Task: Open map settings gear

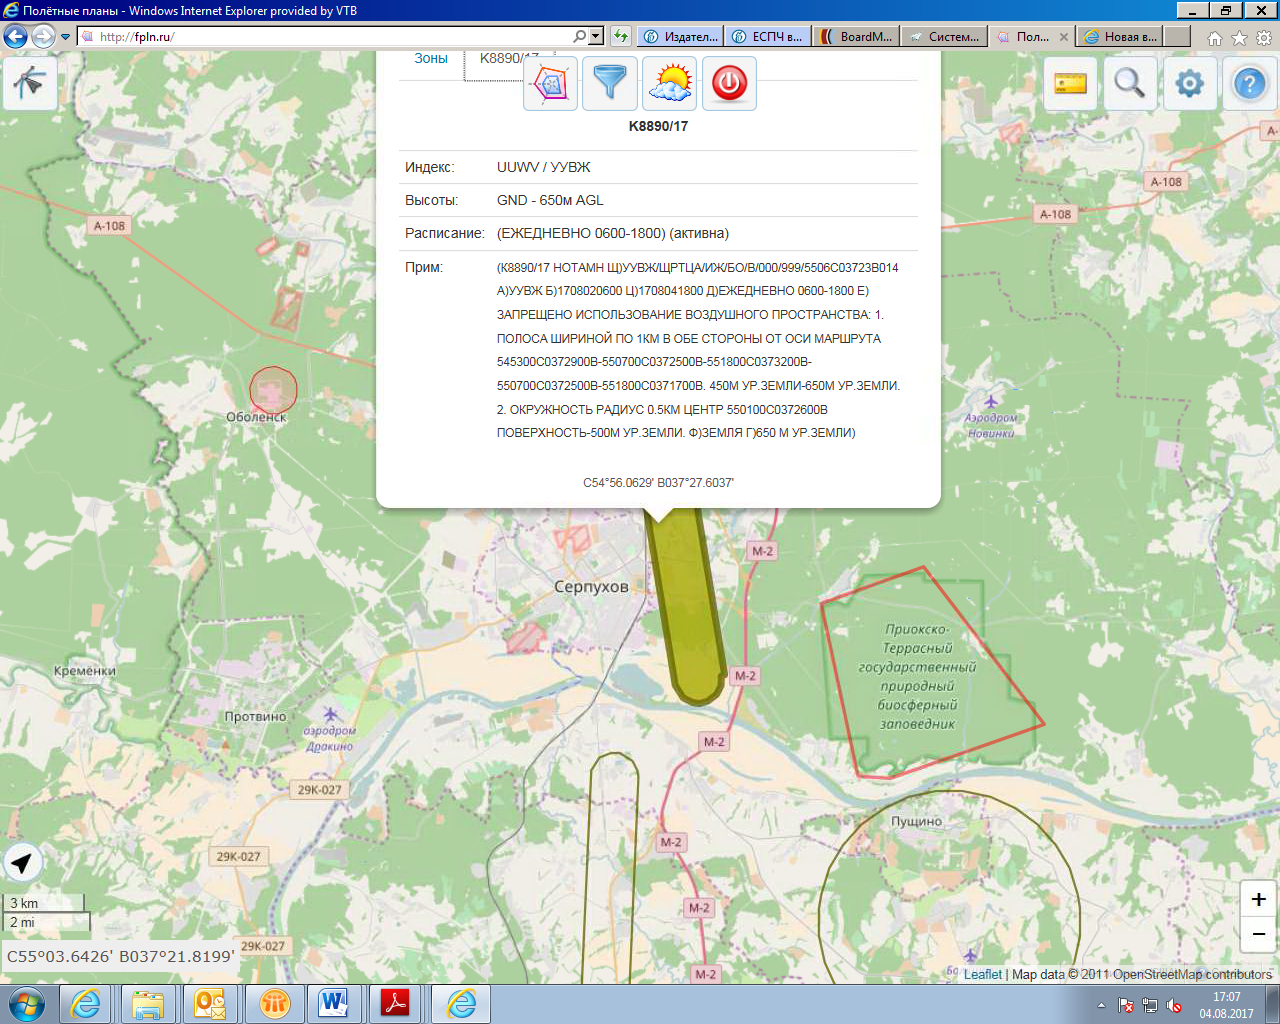Action: [x=1190, y=83]
